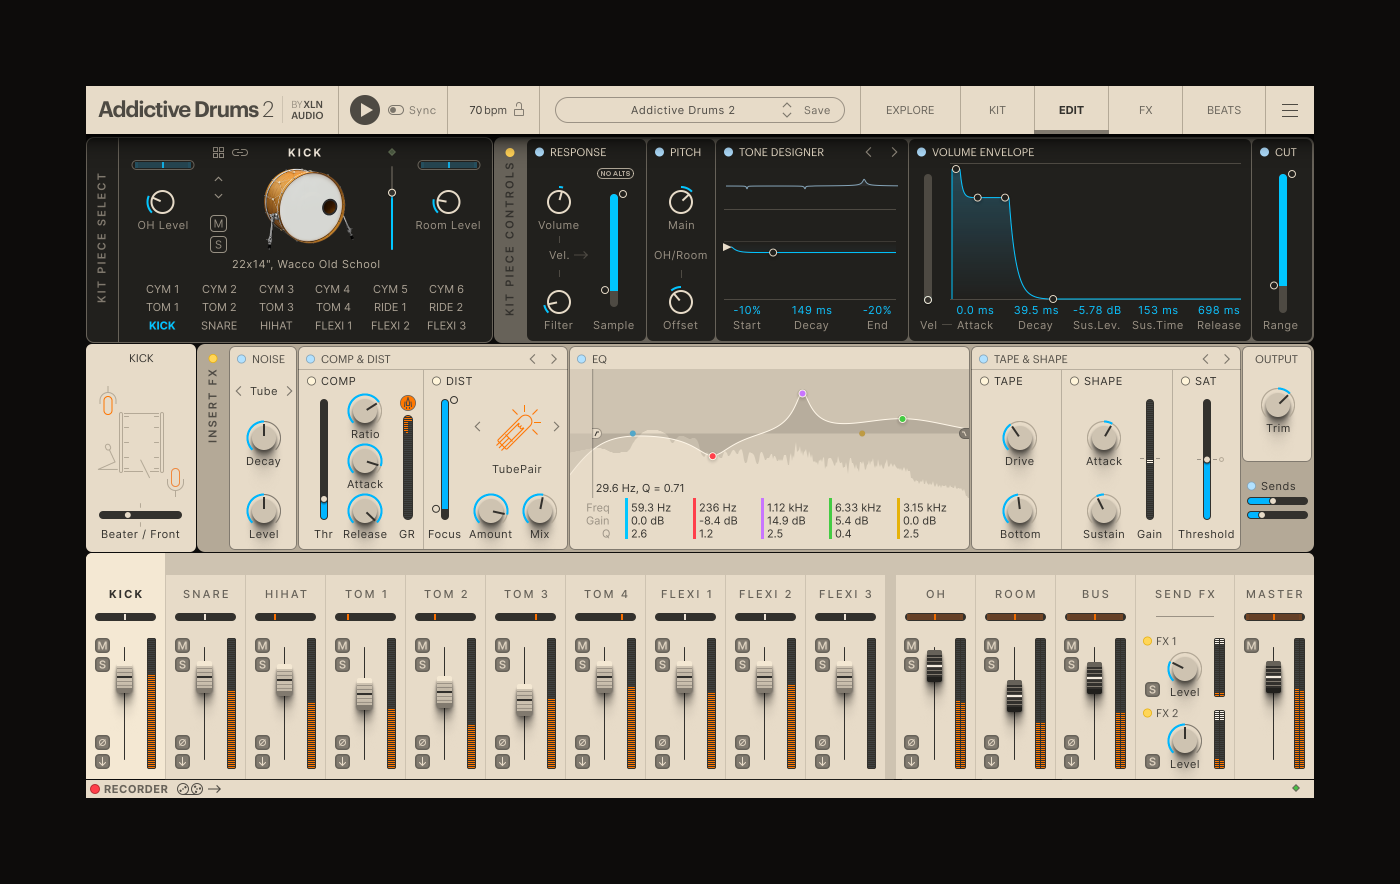
Task: Mute the OH mixer channel
Action: [911, 646]
